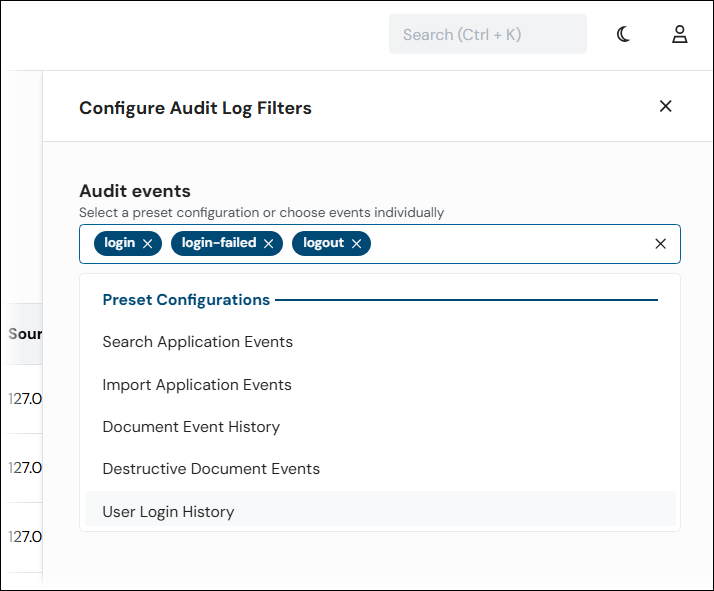Click the login-failed chip label
Screen dimensions: 714x591
(219, 243)
